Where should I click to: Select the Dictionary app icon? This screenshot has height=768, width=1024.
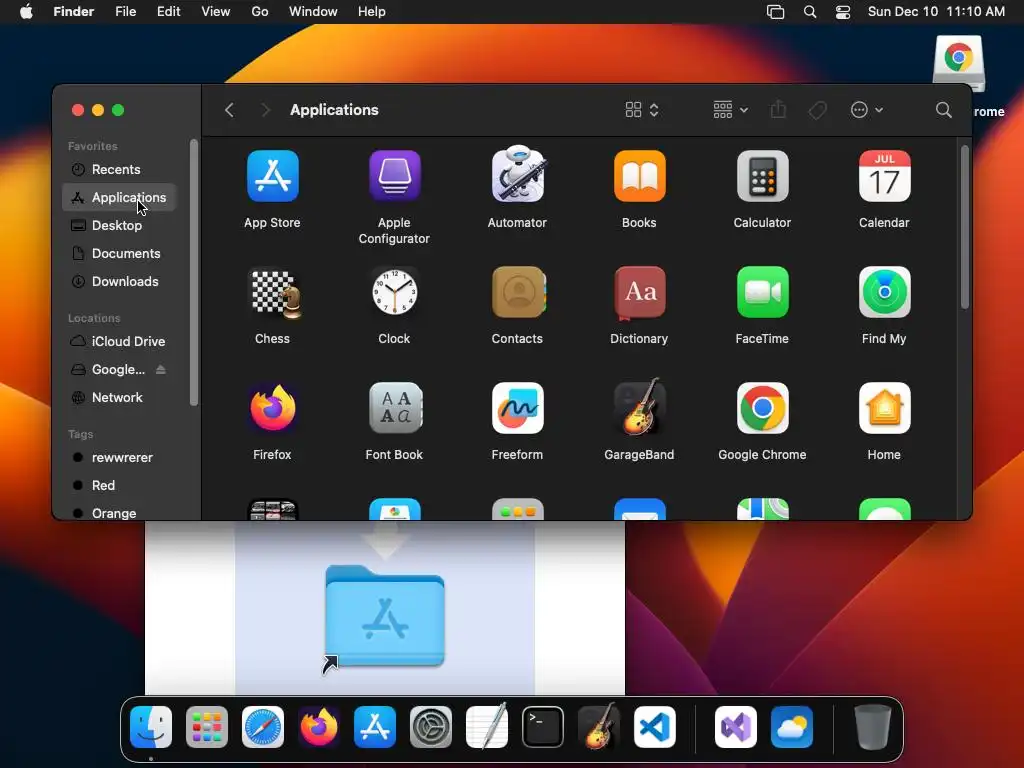click(x=639, y=293)
